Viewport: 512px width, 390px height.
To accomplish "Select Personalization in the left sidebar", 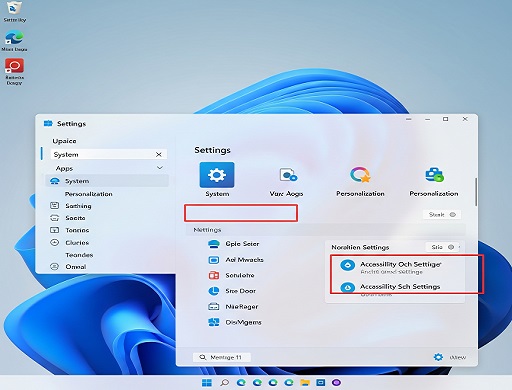I will [x=89, y=194].
